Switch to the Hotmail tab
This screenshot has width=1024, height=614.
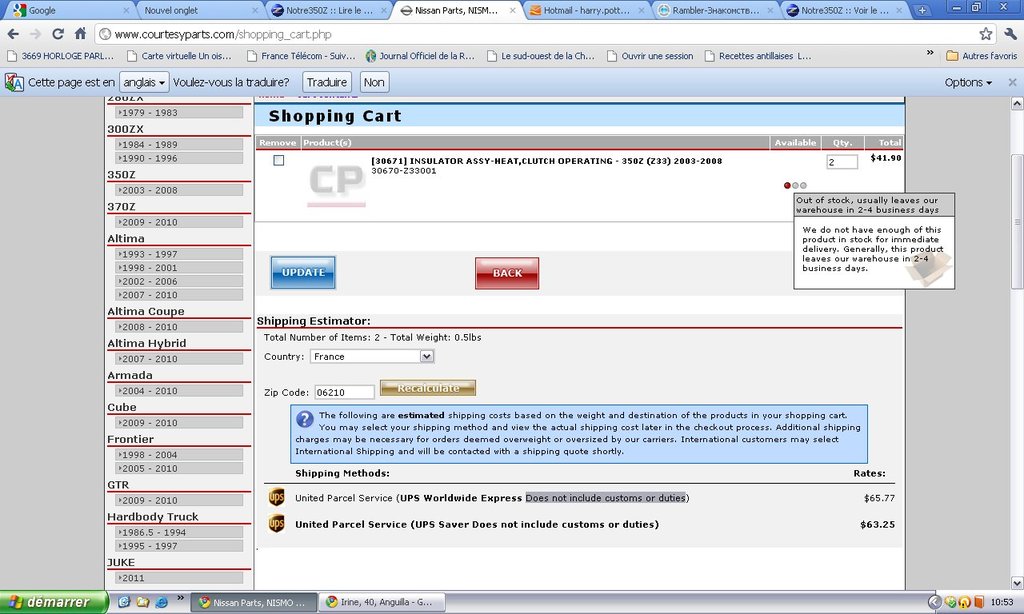tap(587, 10)
